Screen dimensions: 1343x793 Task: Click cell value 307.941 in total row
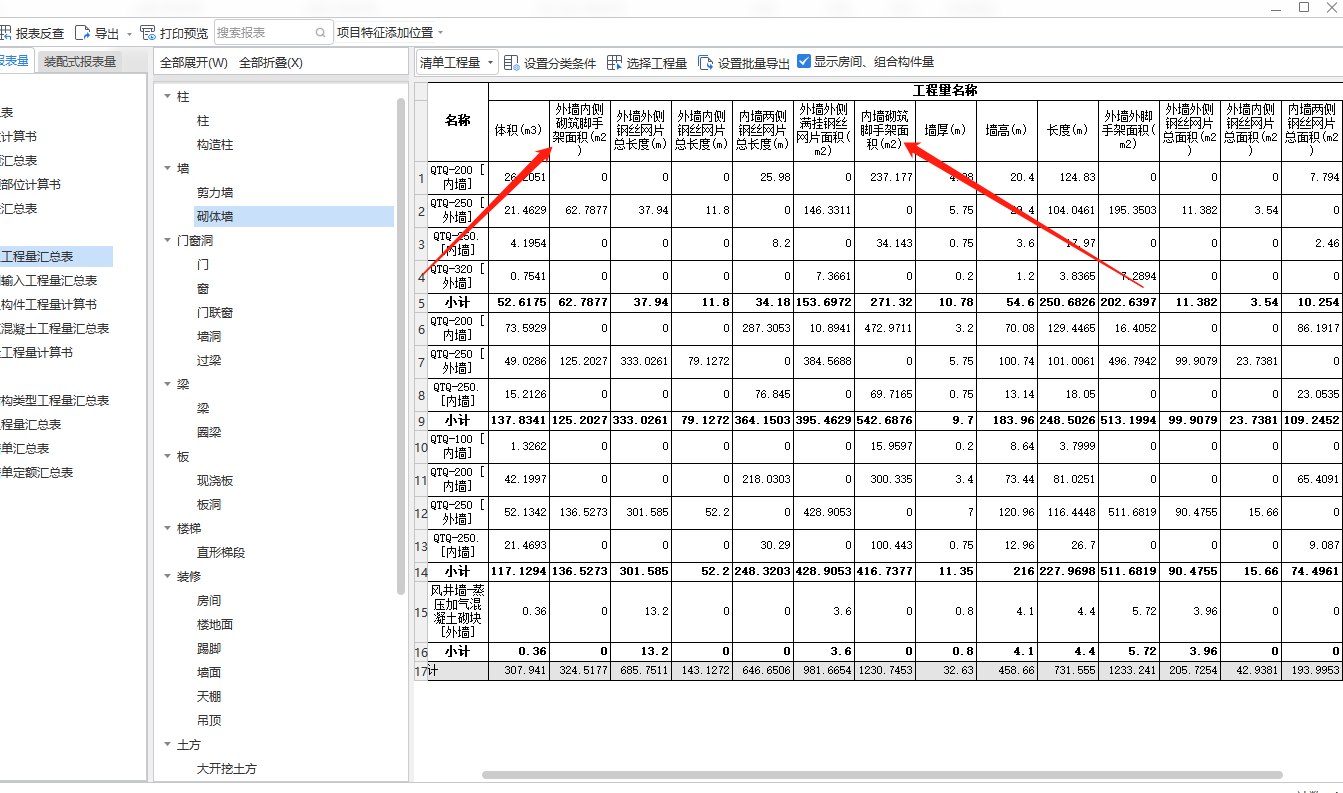pos(518,671)
